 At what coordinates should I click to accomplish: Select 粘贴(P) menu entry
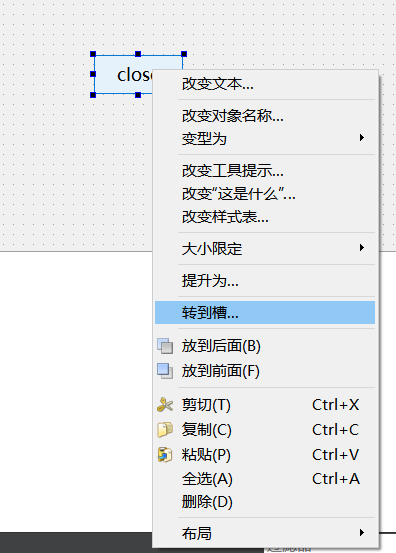pos(265,455)
